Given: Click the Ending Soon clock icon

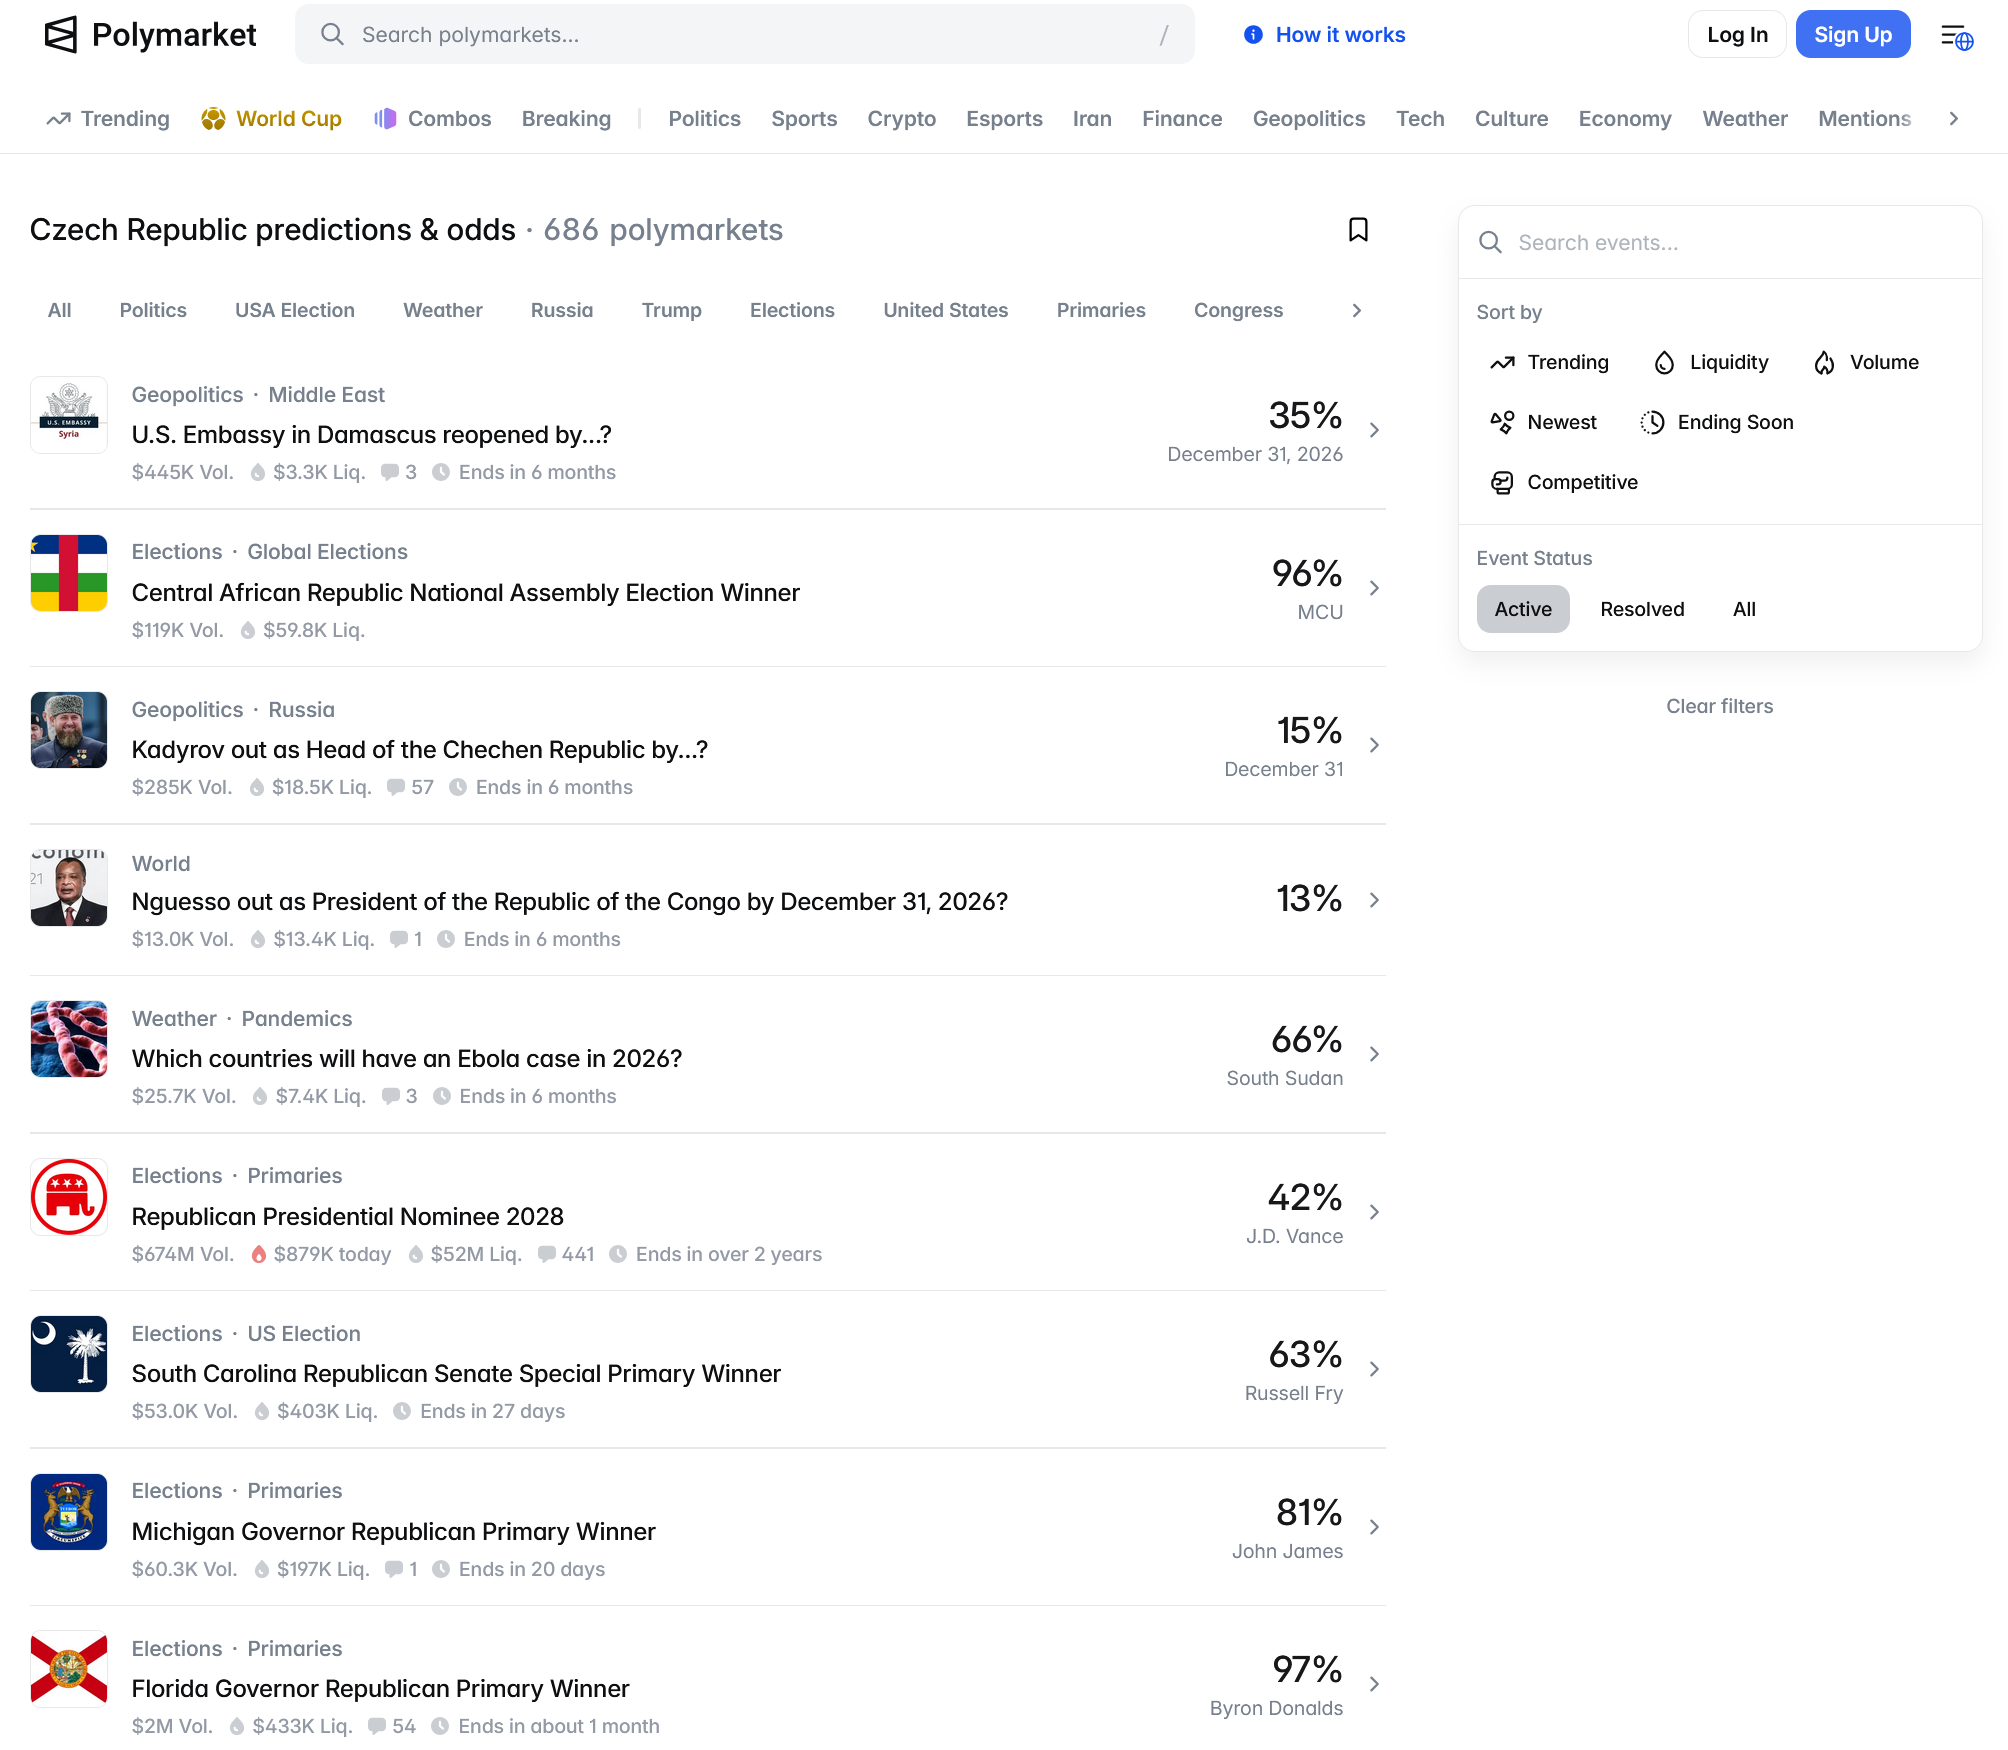Looking at the screenshot, I should [x=1652, y=423].
